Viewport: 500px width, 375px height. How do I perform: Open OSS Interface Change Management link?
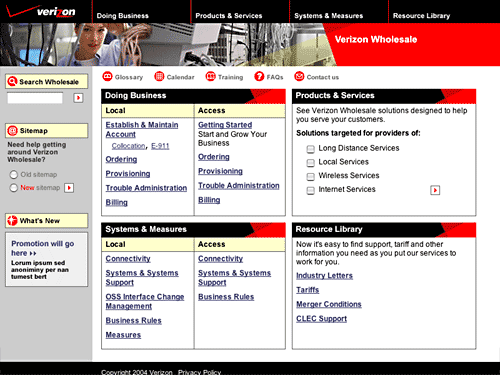[x=145, y=301]
